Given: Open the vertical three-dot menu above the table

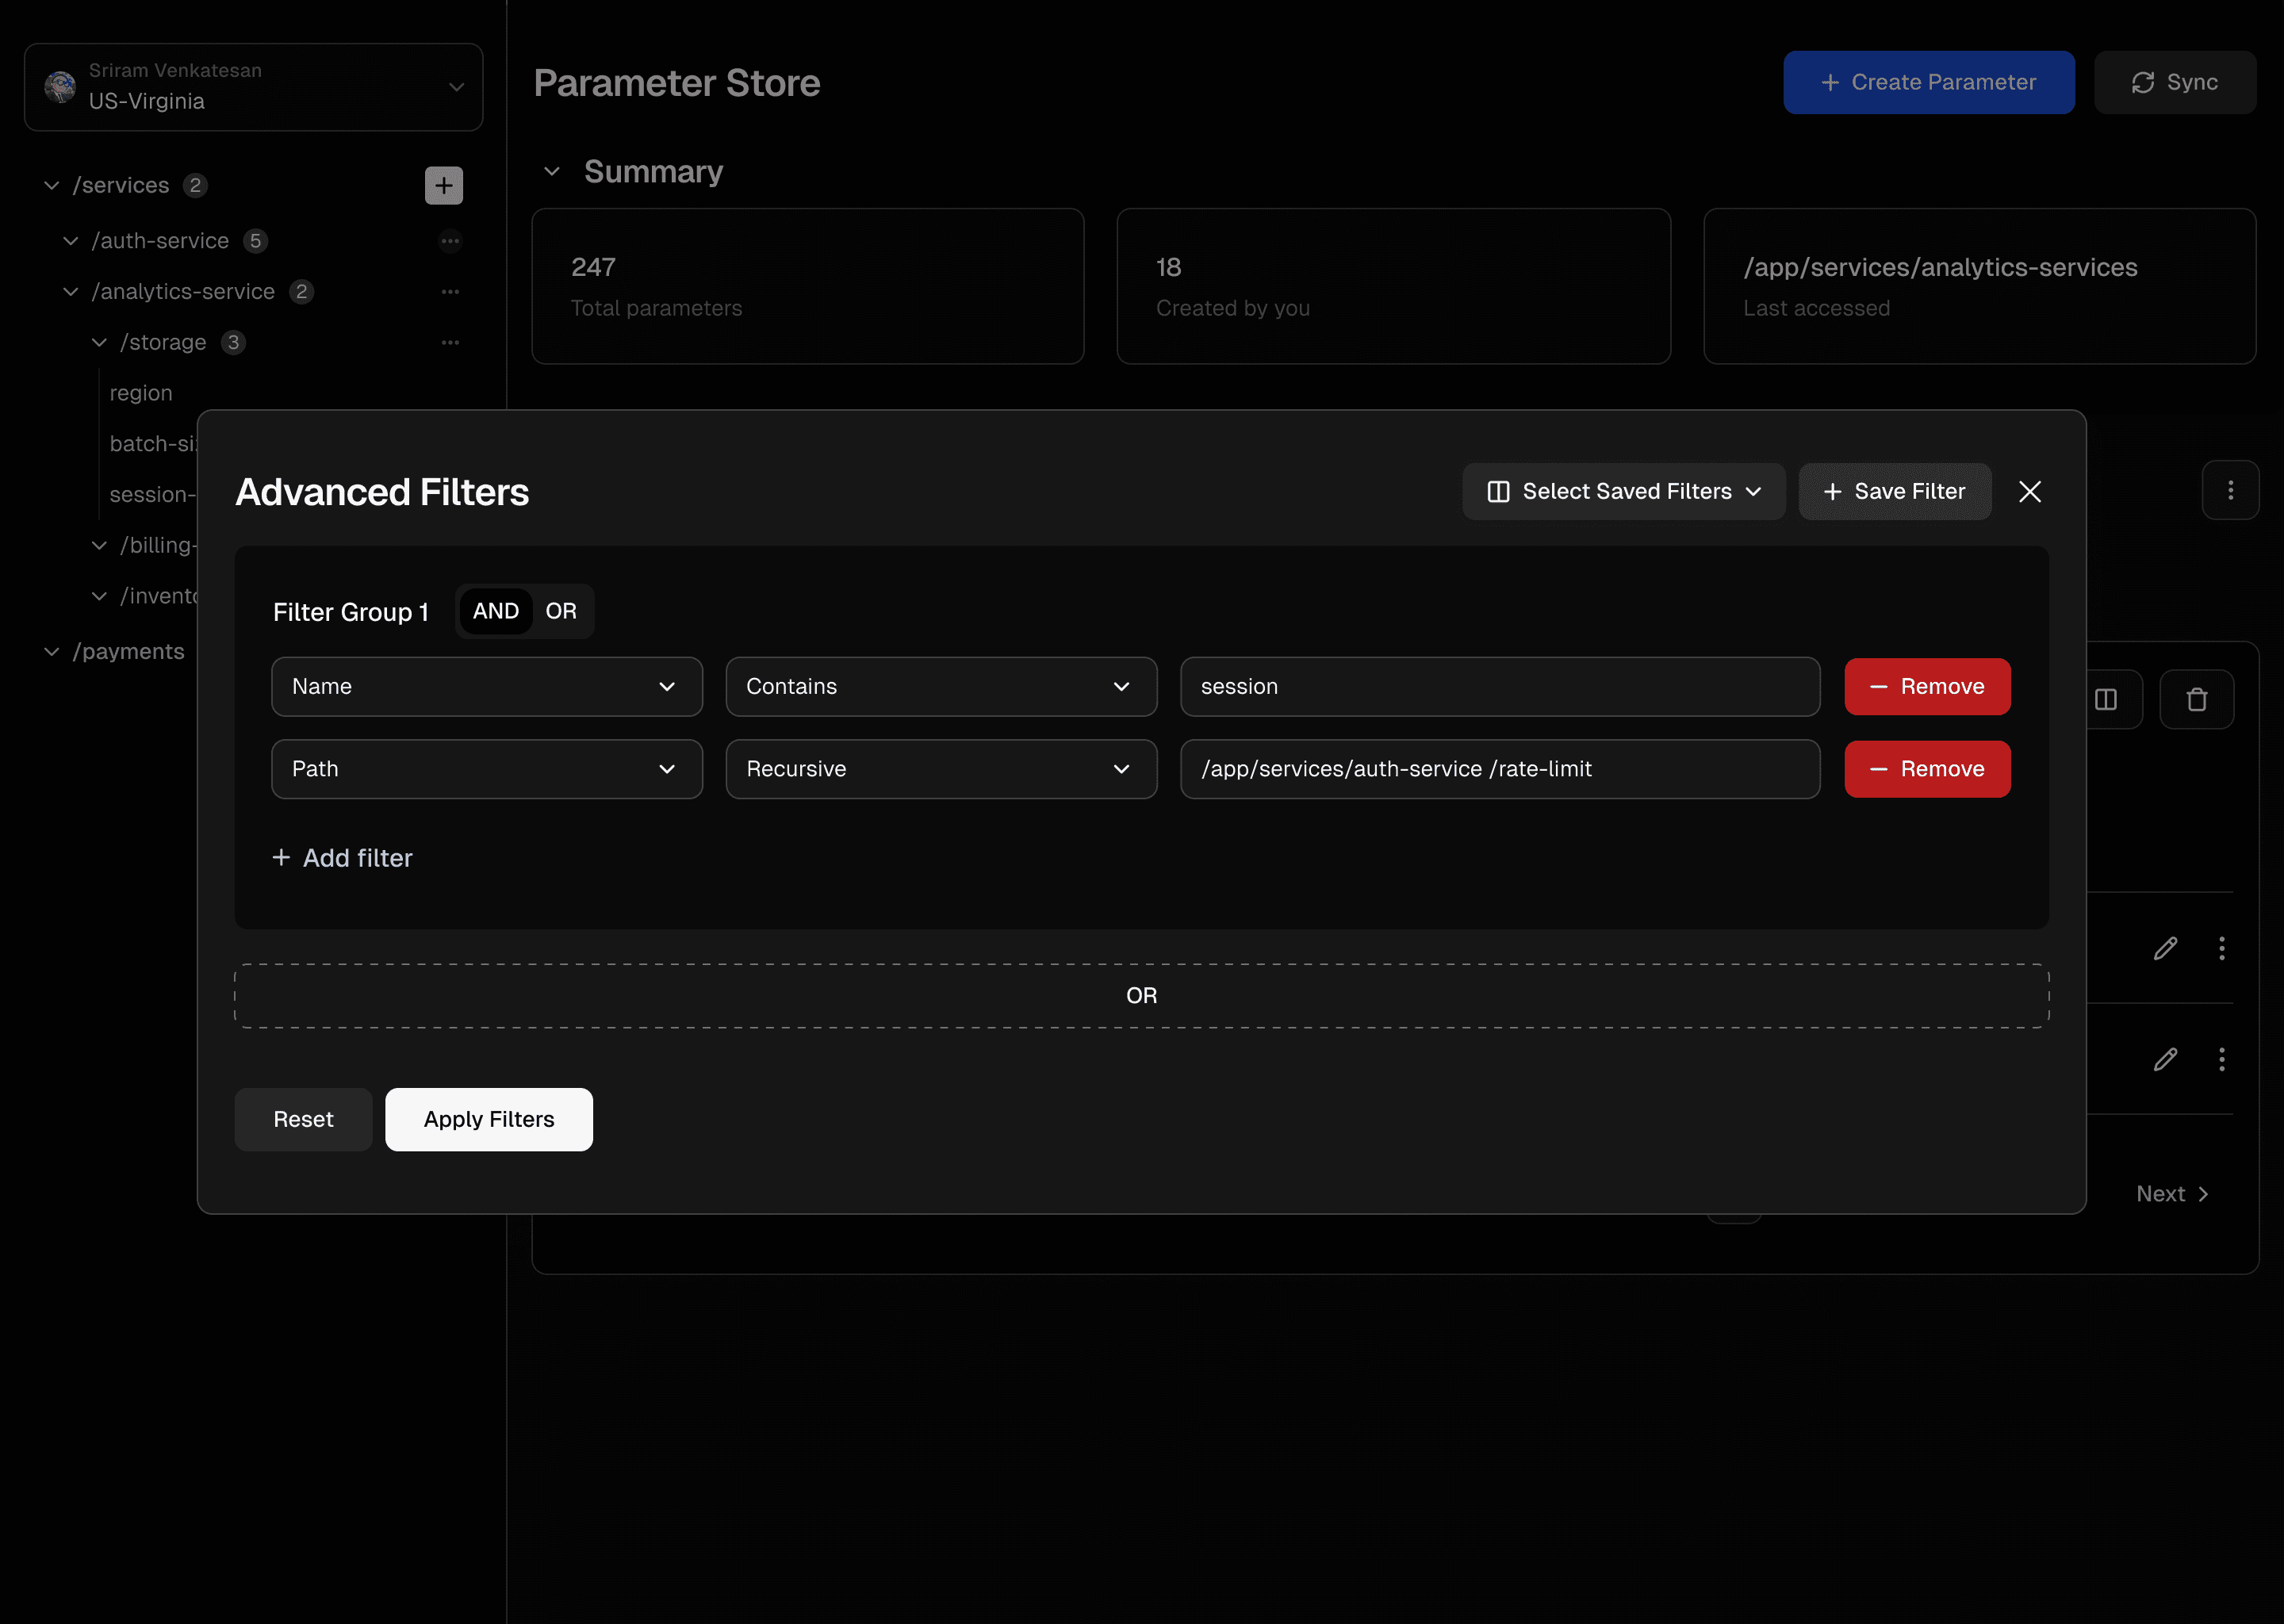Looking at the screenshot, I should 2230,490.
